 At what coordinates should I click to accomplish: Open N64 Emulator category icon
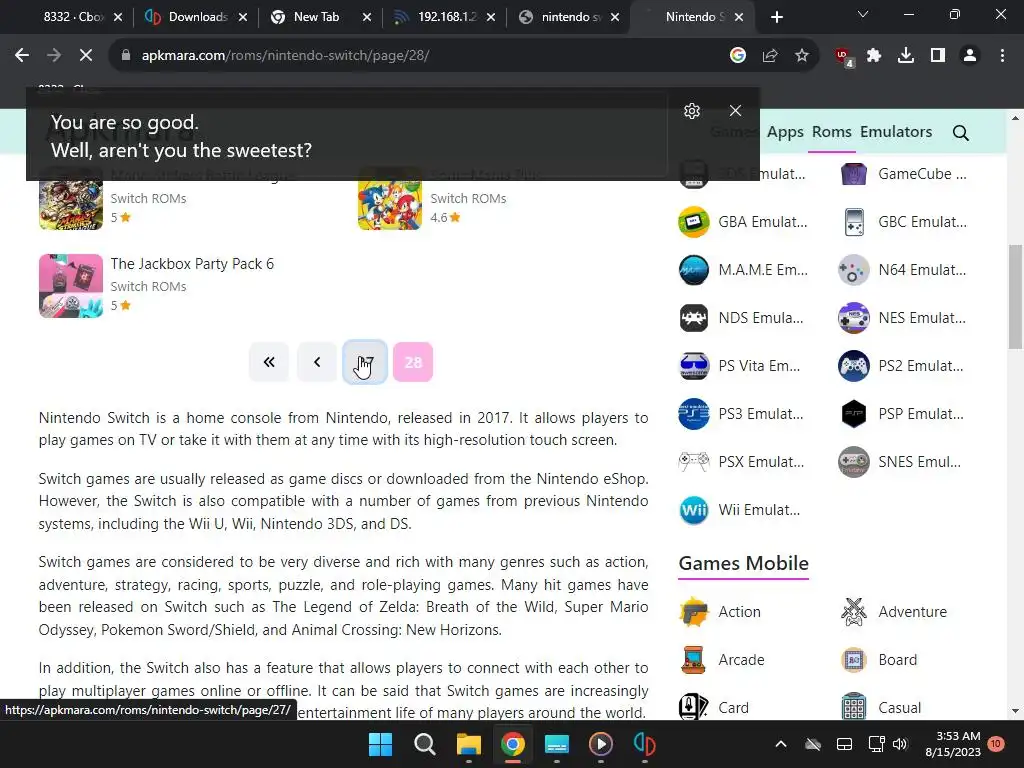click(854, 270)
